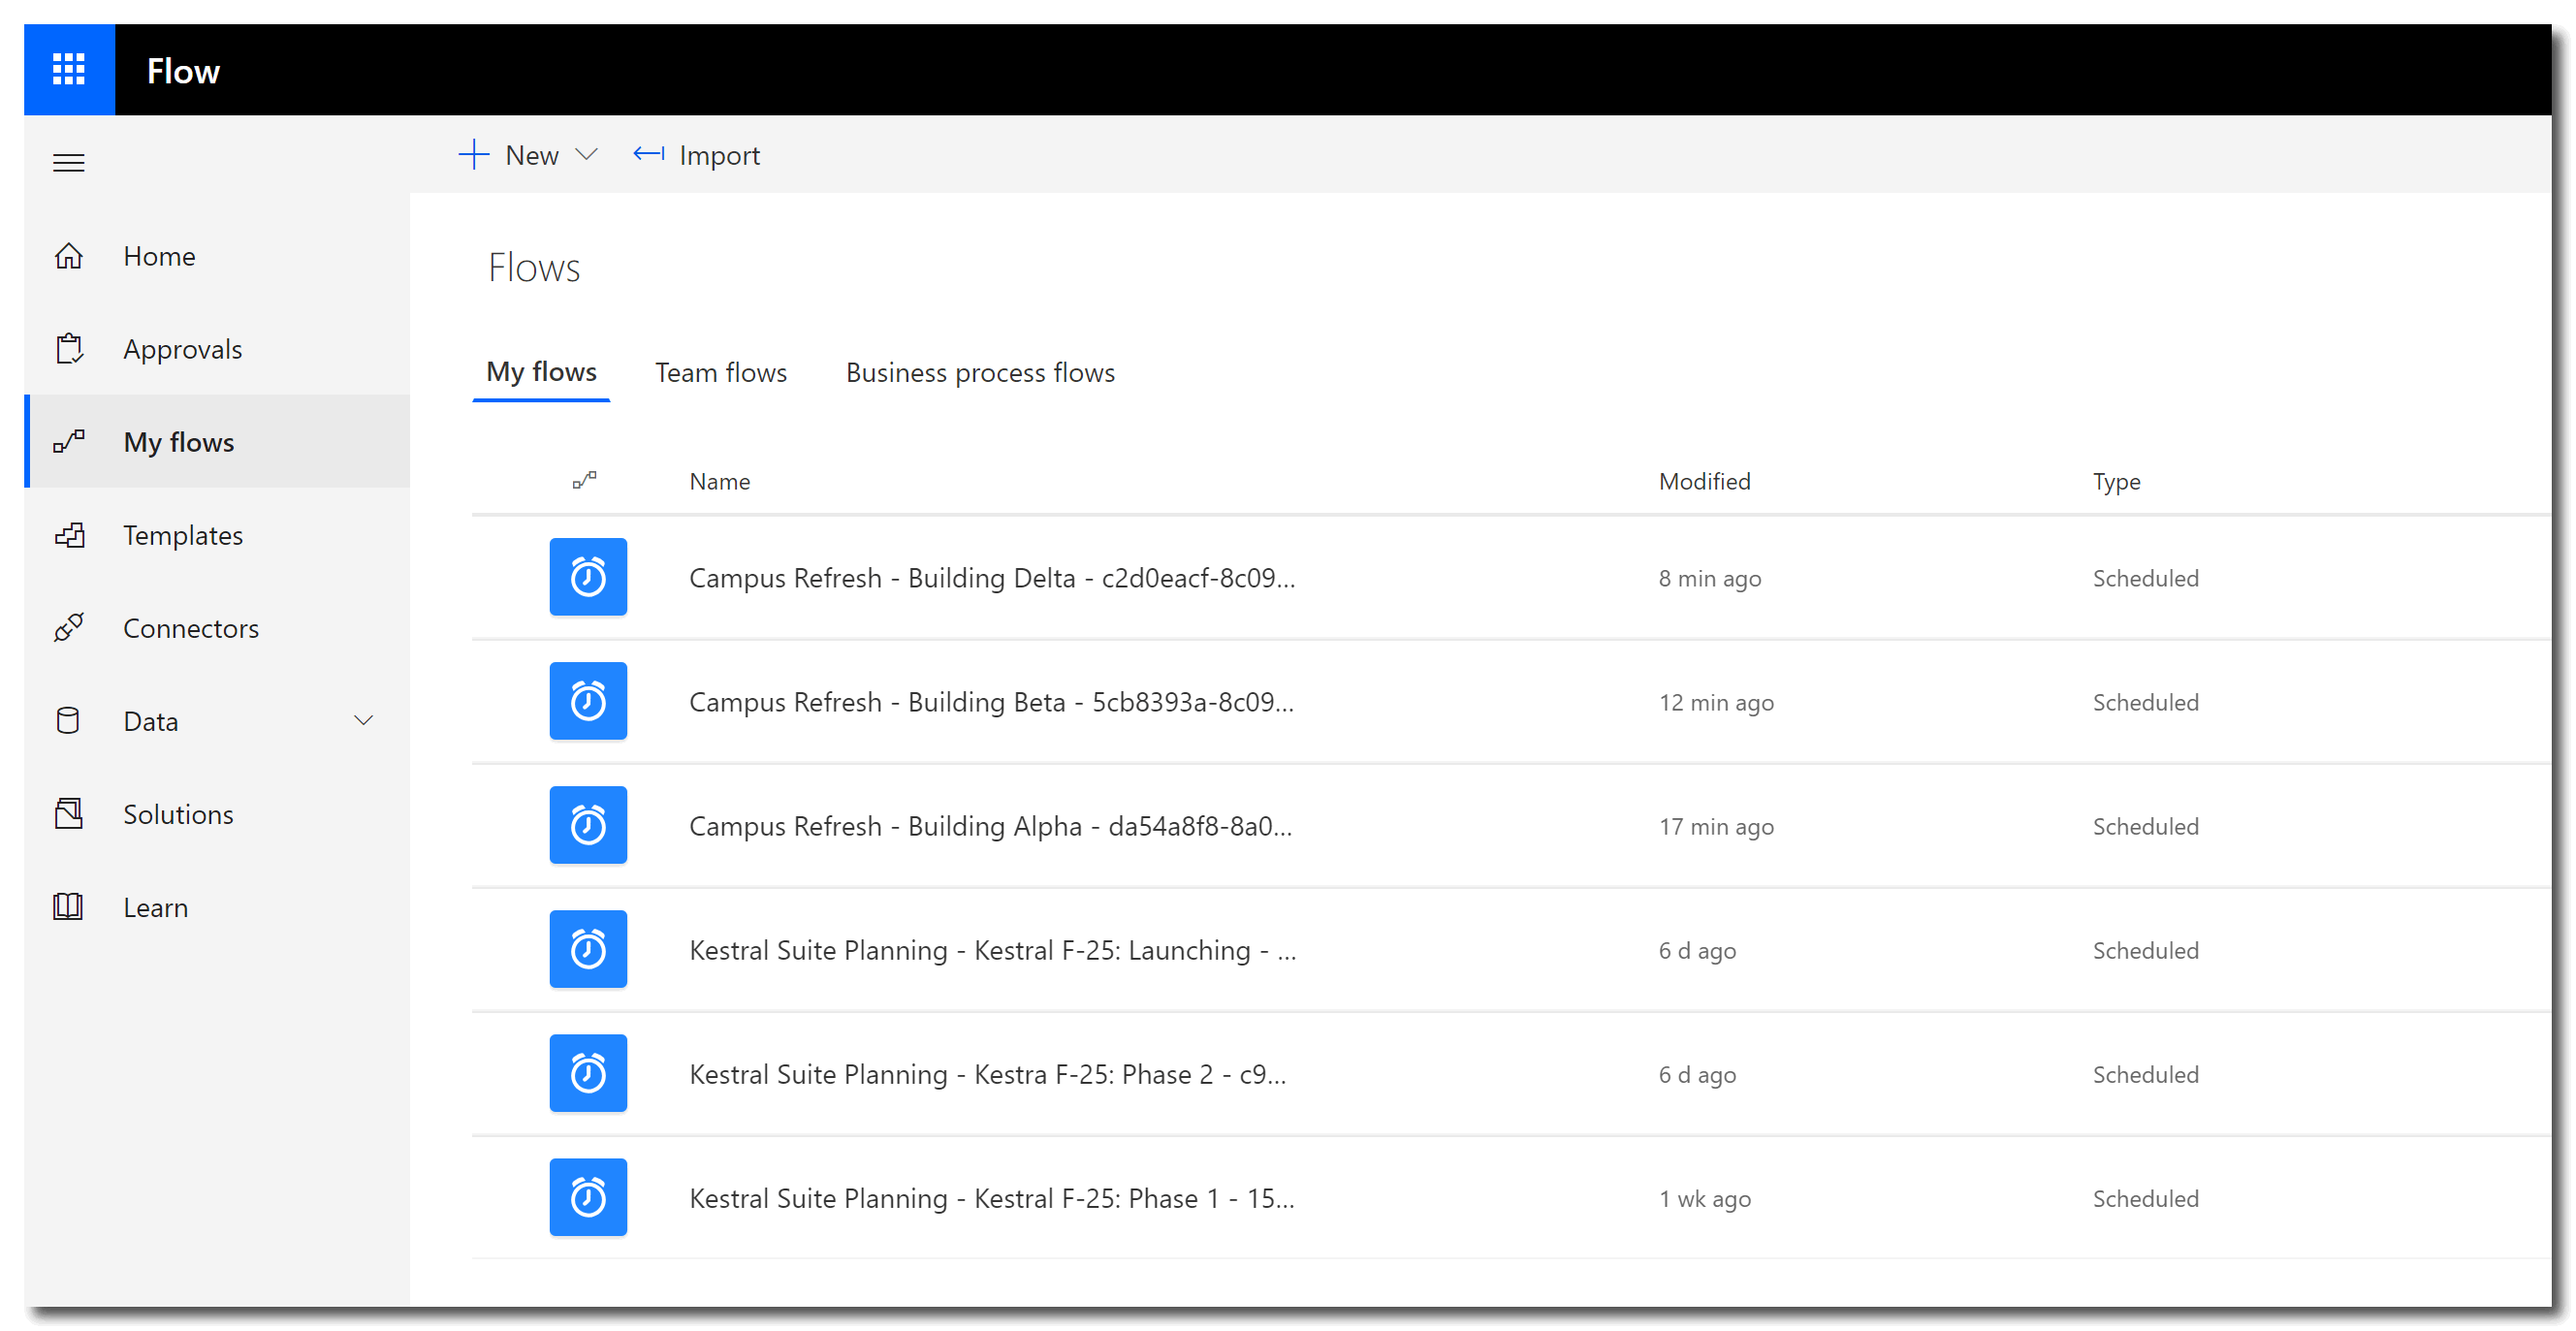This screenshot has height=1331, width=2576.
Task: Click '6 d ago' in Phase 2 row
Action: click(1698, 1074)
